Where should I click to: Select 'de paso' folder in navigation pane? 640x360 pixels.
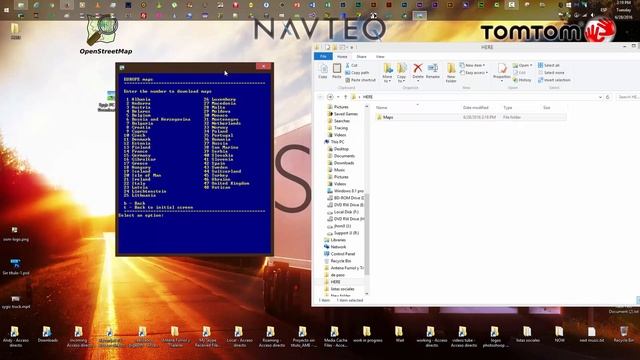335,275
